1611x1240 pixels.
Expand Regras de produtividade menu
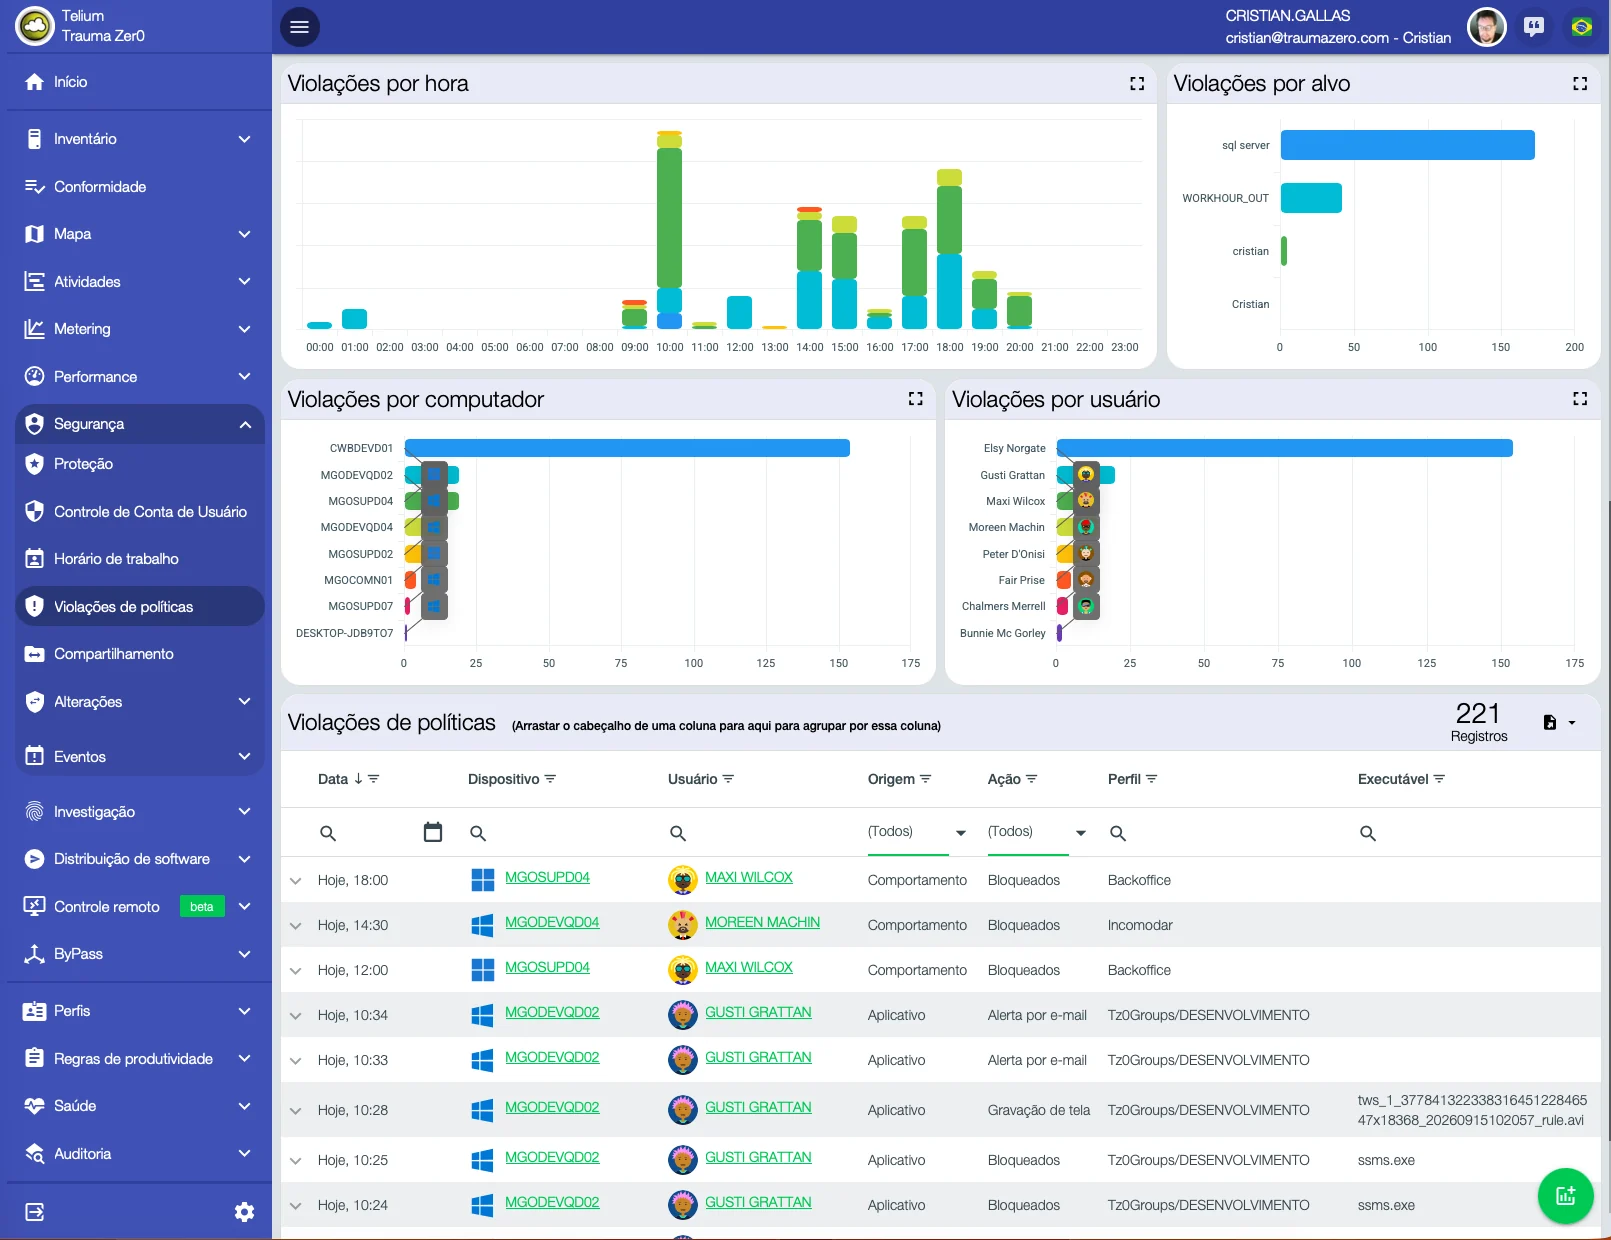(245, 1059)
